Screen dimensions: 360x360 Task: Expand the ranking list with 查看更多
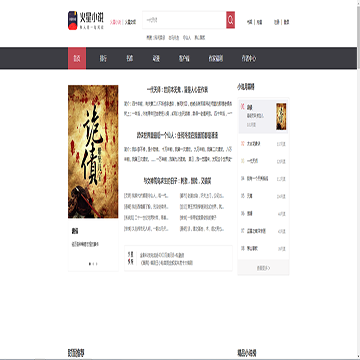coord(263,268)
